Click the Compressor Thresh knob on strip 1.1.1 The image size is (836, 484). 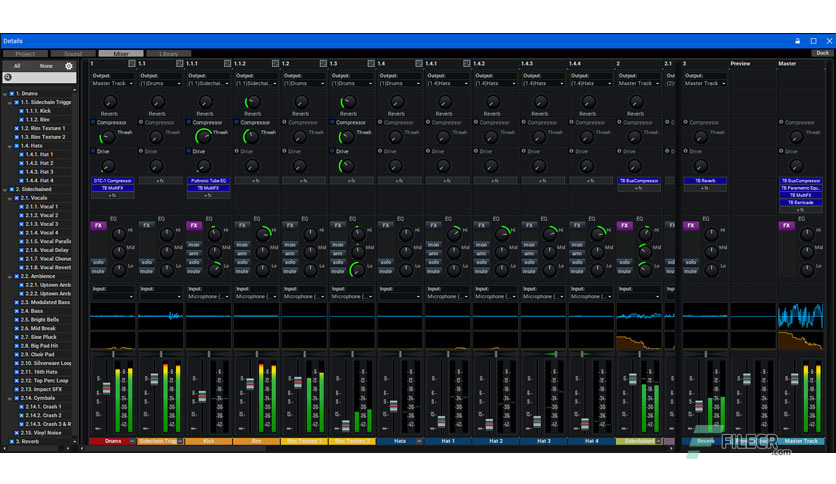coord(204,136)
